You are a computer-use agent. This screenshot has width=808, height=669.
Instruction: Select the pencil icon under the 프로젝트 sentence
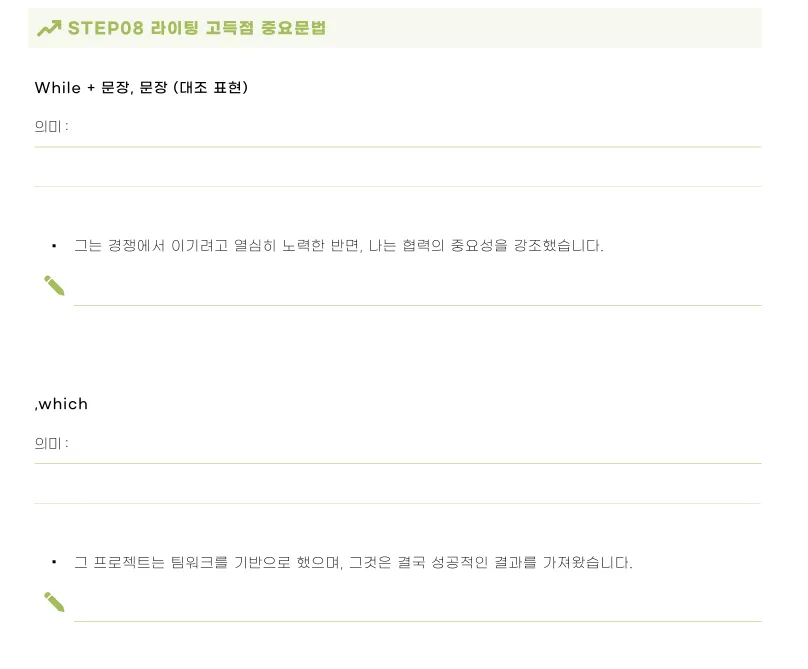54,602
